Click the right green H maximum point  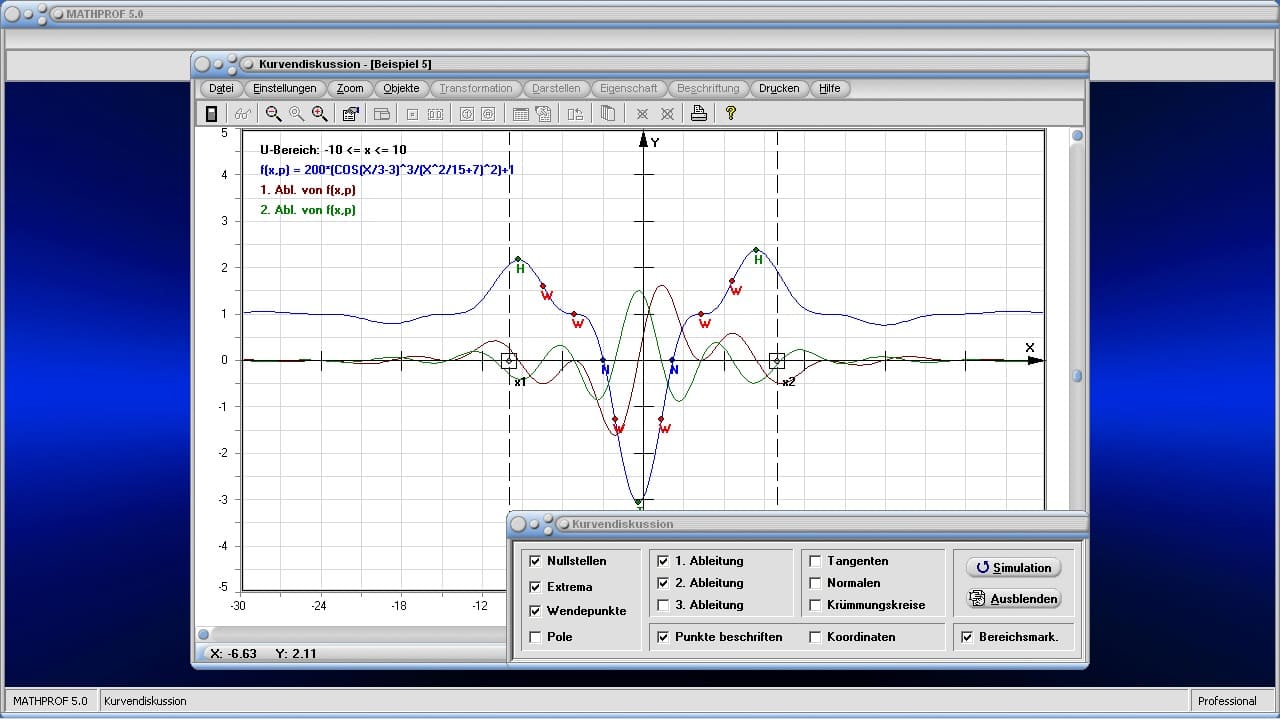click(756, 250)
